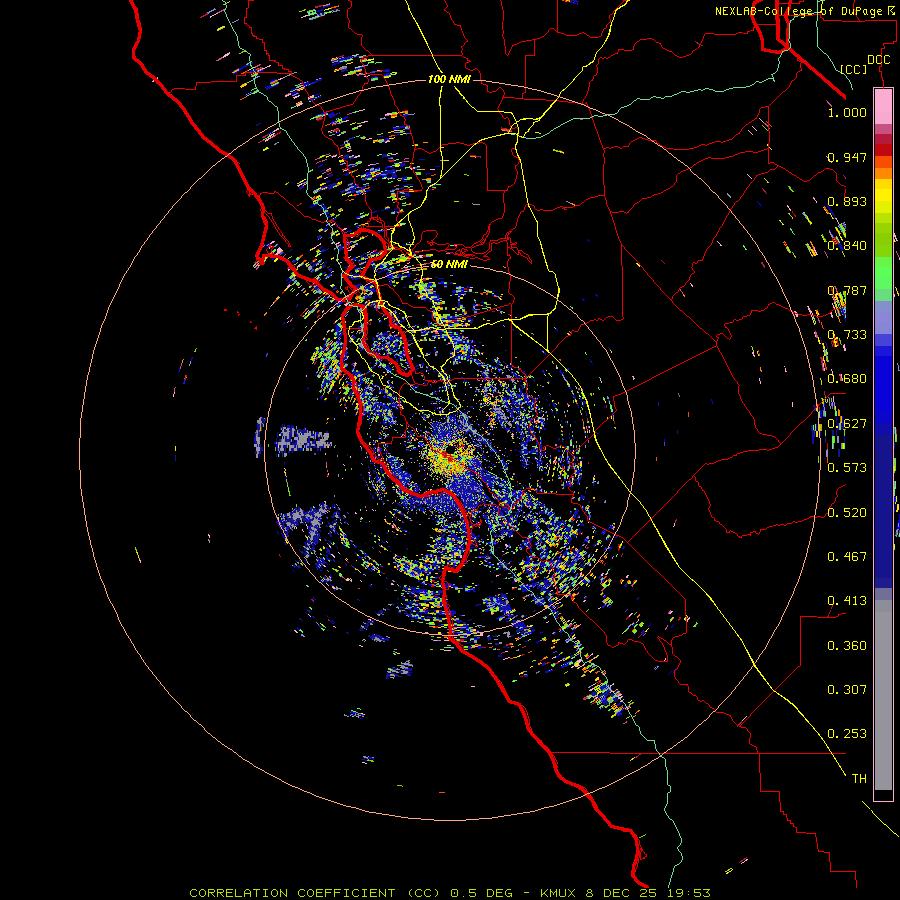The height and width of the screenshot is (900, 900).
Task: Click the [CC] legend heading
Action: (x=854, y=69)
